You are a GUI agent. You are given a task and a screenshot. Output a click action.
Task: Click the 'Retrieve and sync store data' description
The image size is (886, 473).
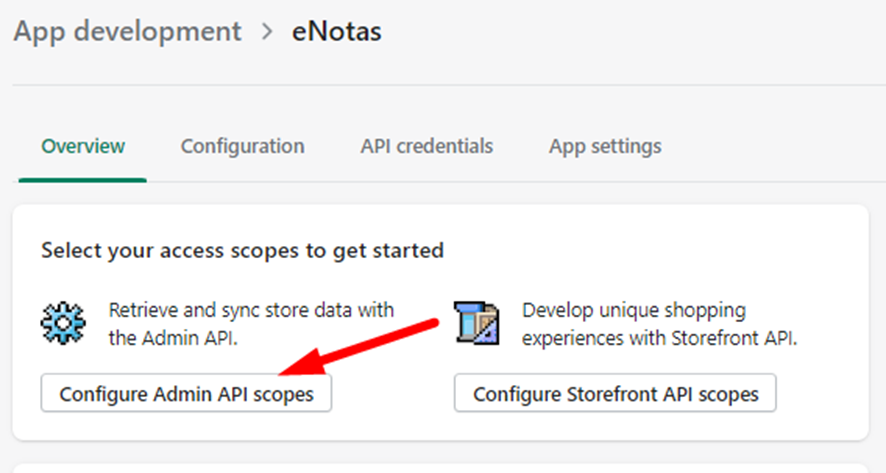tap(251, 324)
